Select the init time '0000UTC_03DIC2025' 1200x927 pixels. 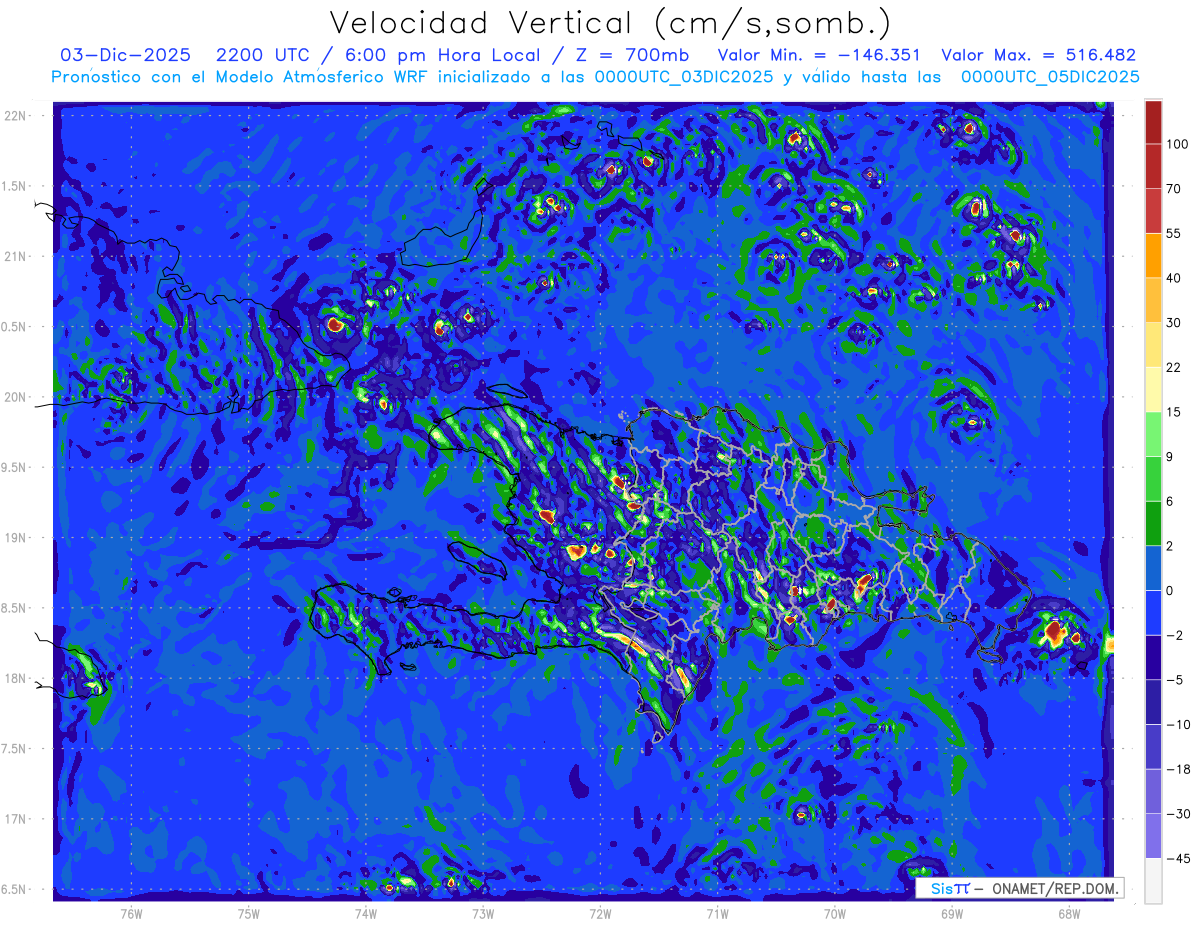coord(684,77)
